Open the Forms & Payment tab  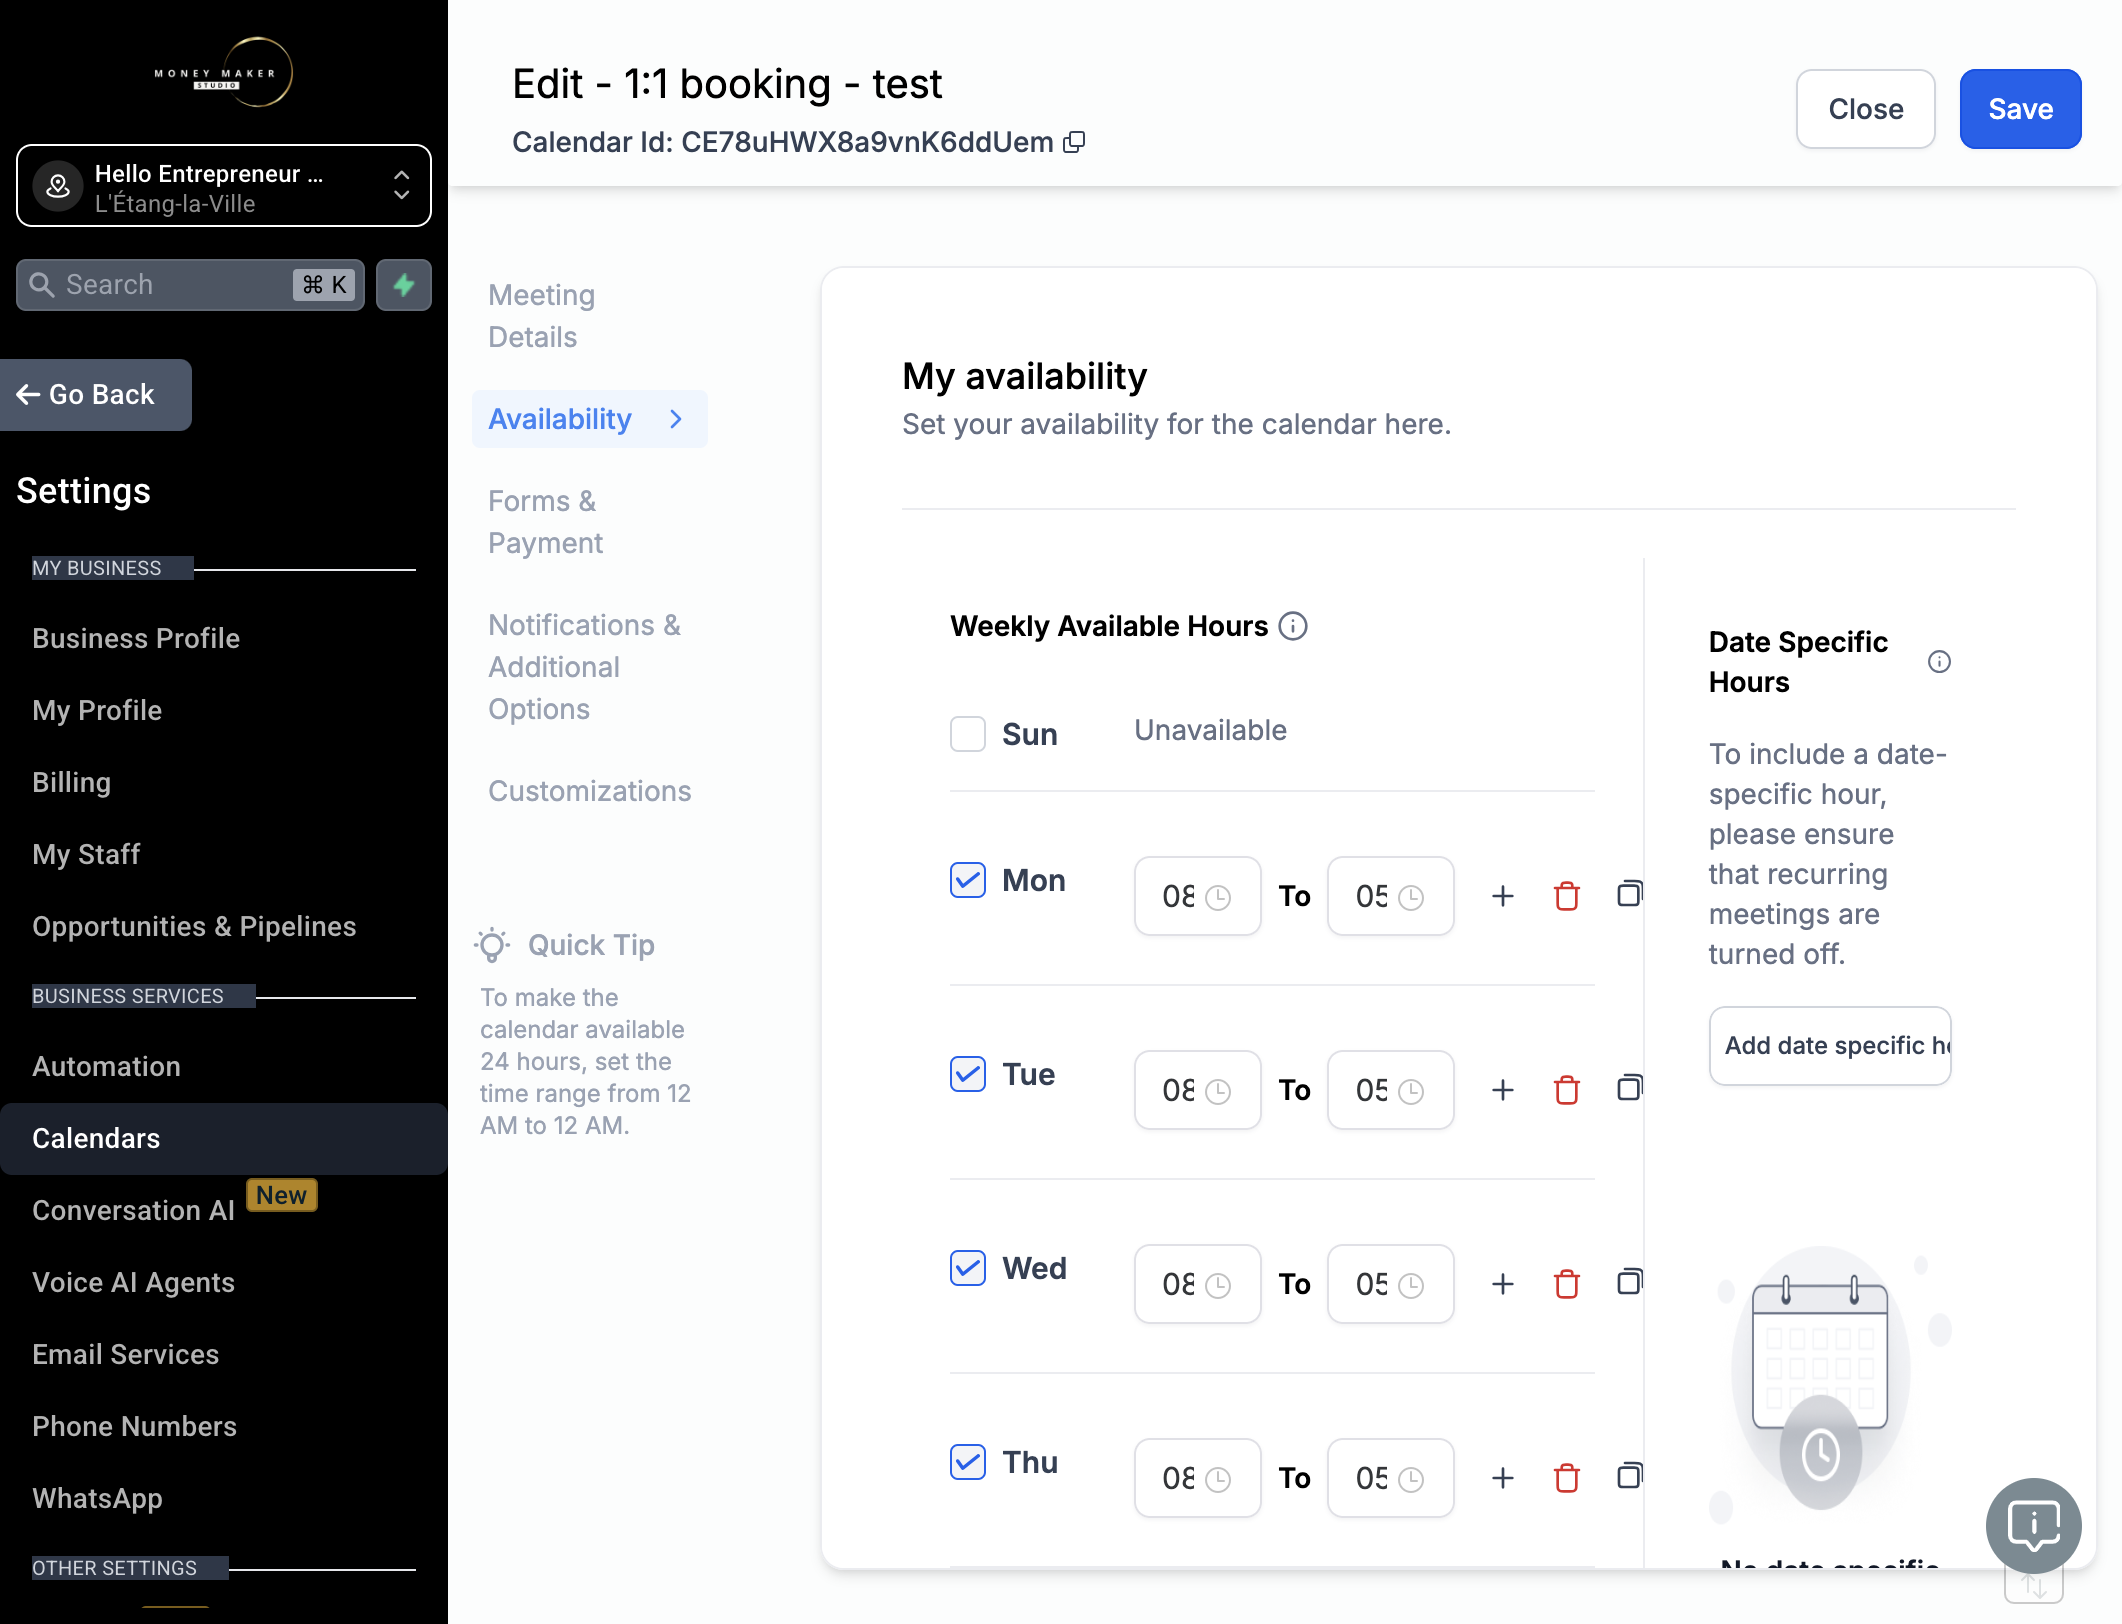pos(546,522)
